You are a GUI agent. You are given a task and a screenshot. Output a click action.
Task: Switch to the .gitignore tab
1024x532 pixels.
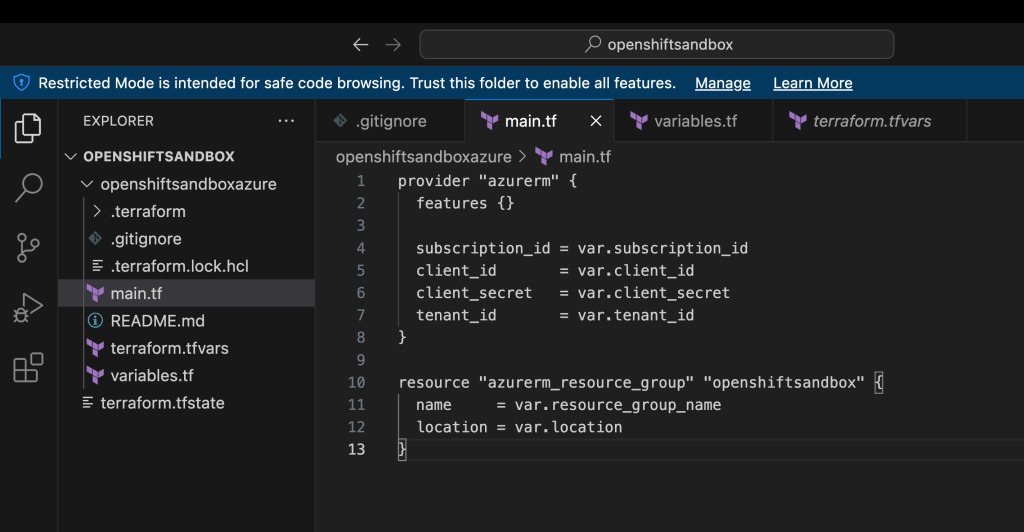(x=390, y=121)
